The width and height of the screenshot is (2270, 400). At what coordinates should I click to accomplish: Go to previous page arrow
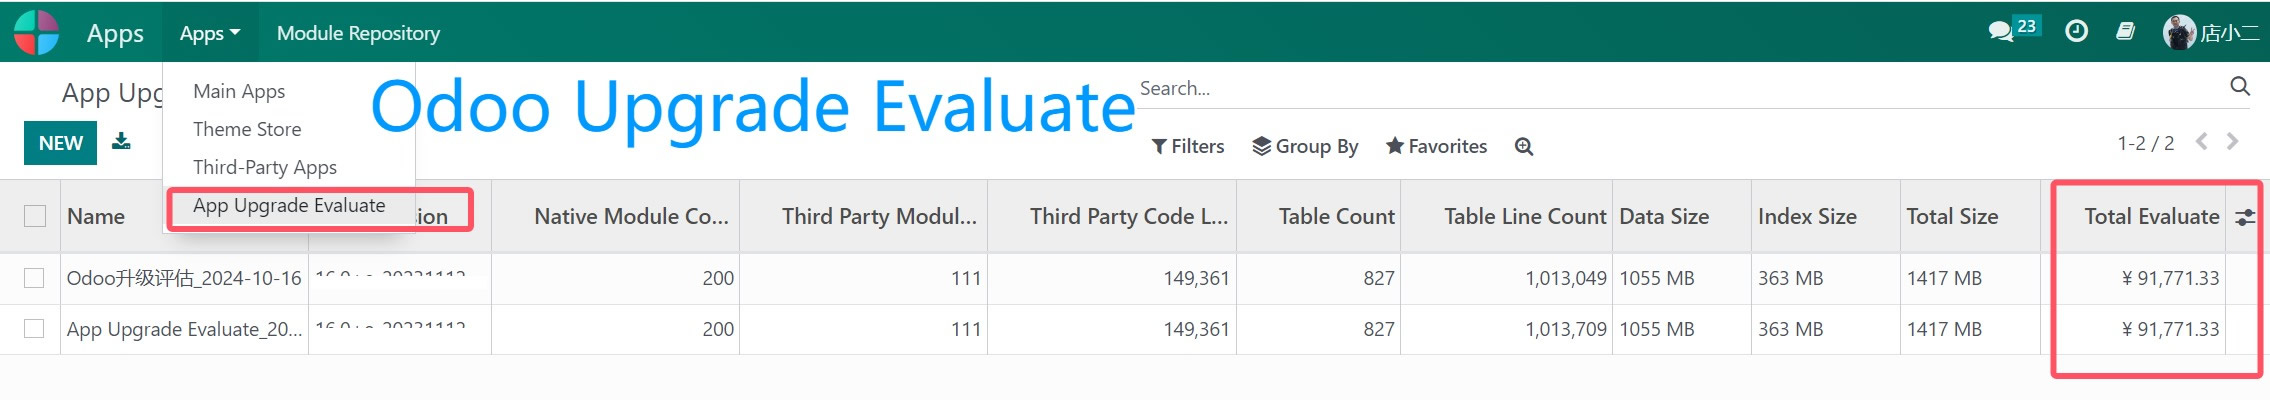pos(2201,142)
